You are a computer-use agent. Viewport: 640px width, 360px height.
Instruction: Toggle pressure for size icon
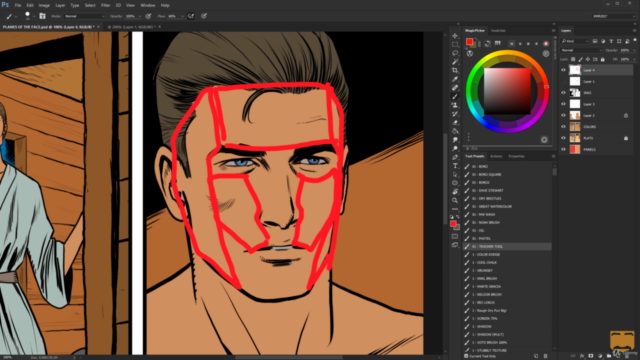(204, 16)
